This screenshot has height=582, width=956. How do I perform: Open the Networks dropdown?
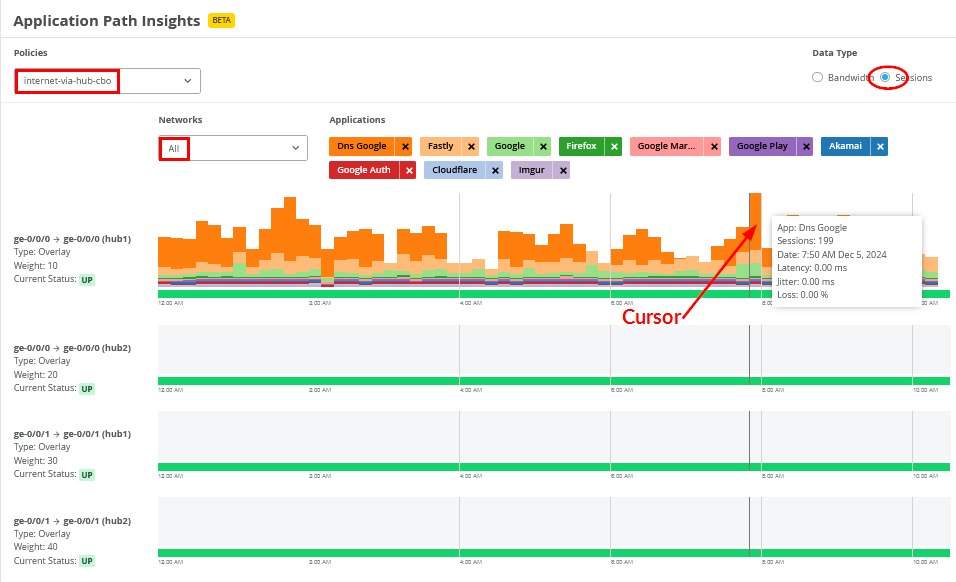[x=233, y=148]
